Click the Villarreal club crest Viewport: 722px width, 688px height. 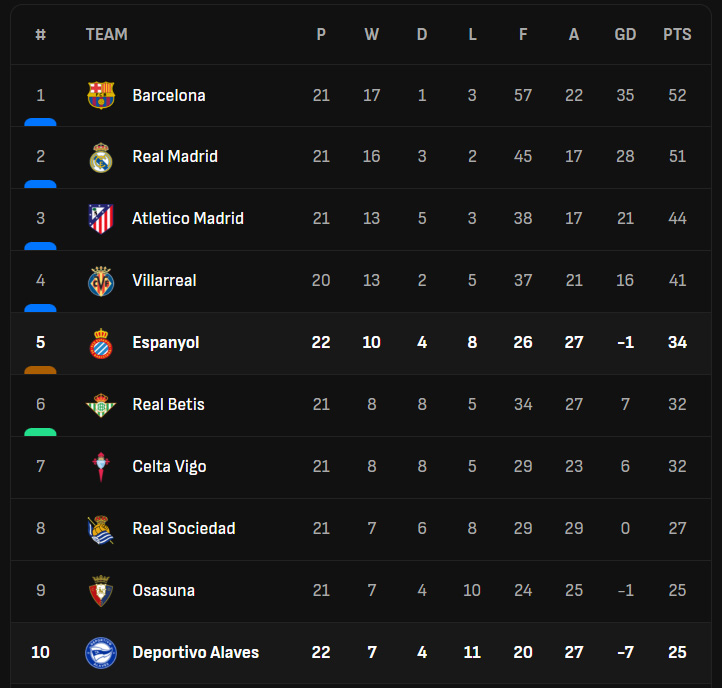pyautogui.click(x=101, y=281)
